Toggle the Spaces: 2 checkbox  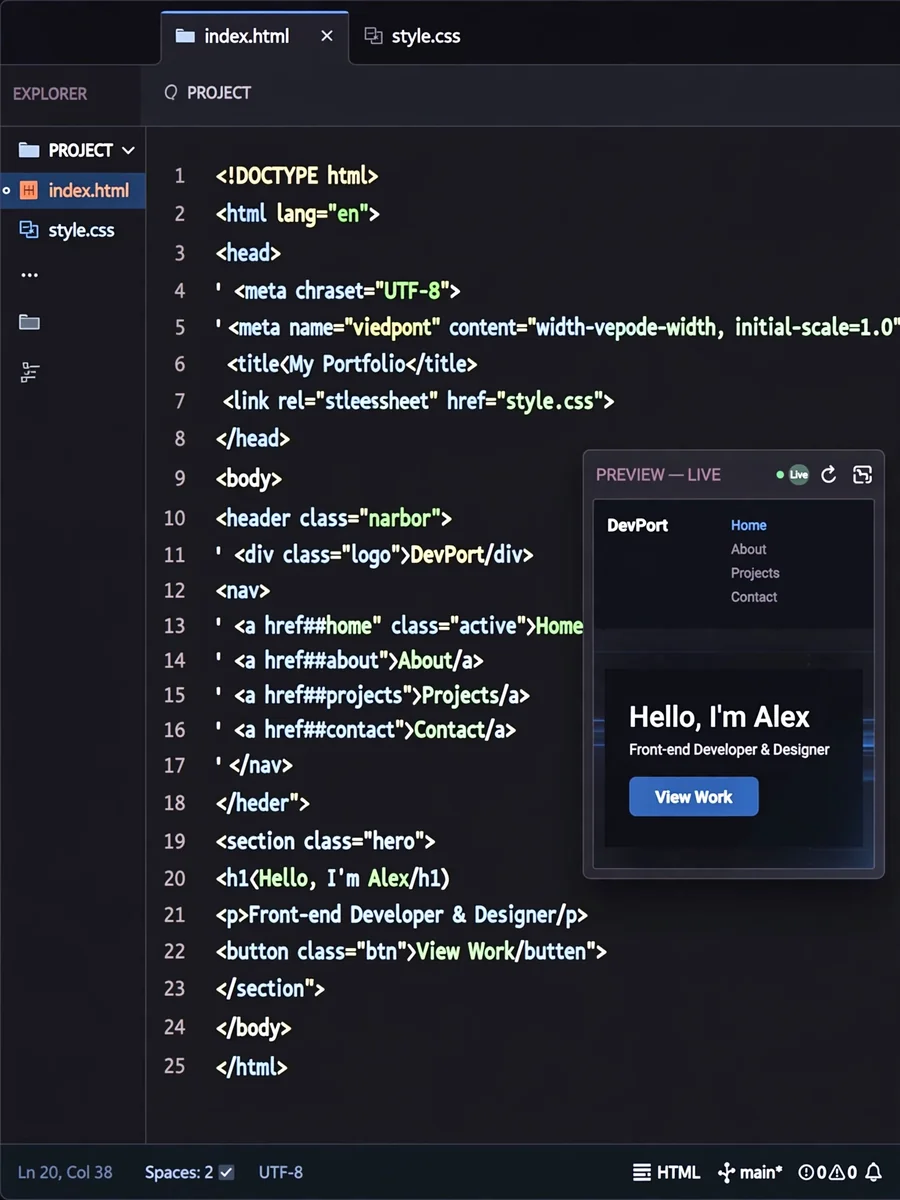coord(227,1172)
